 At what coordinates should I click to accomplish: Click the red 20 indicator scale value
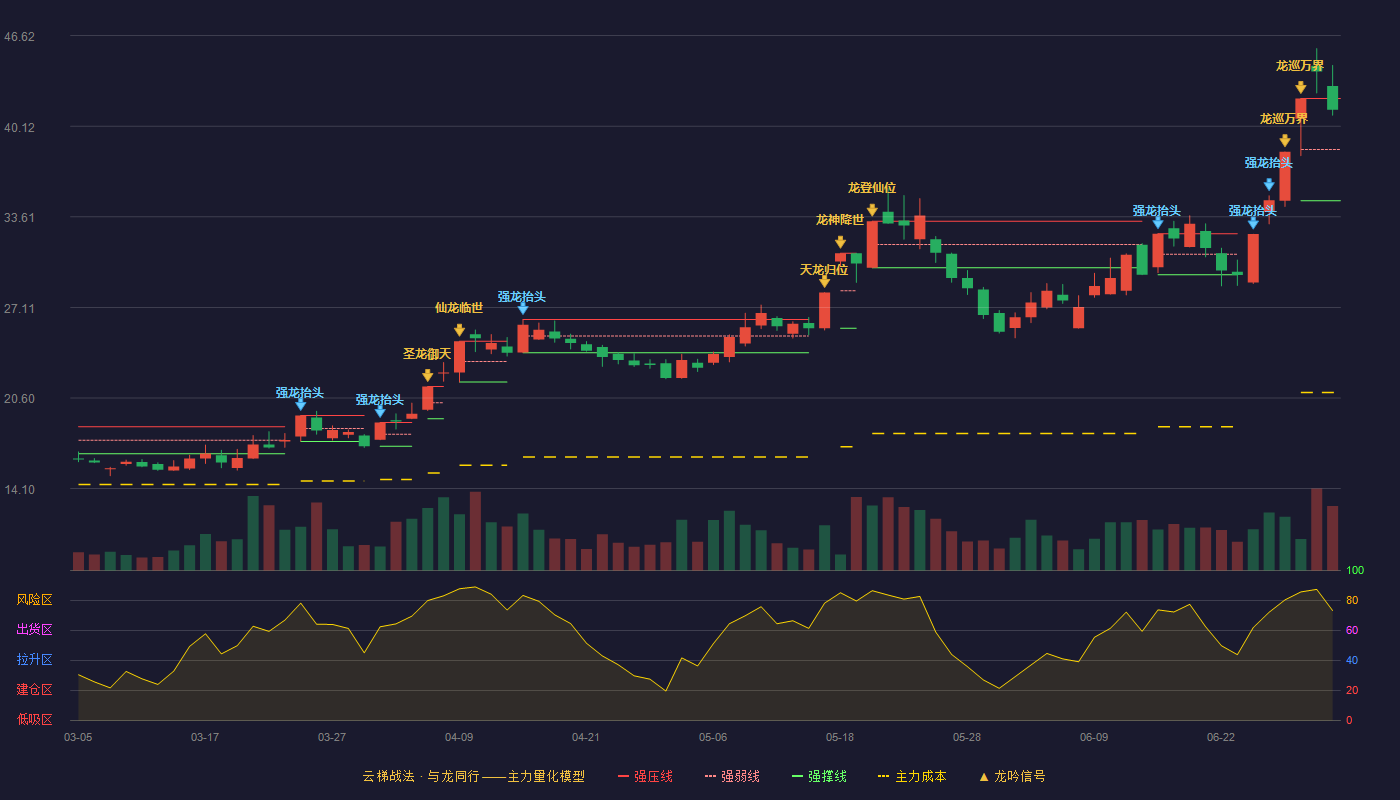click(x=1352, y=690)
